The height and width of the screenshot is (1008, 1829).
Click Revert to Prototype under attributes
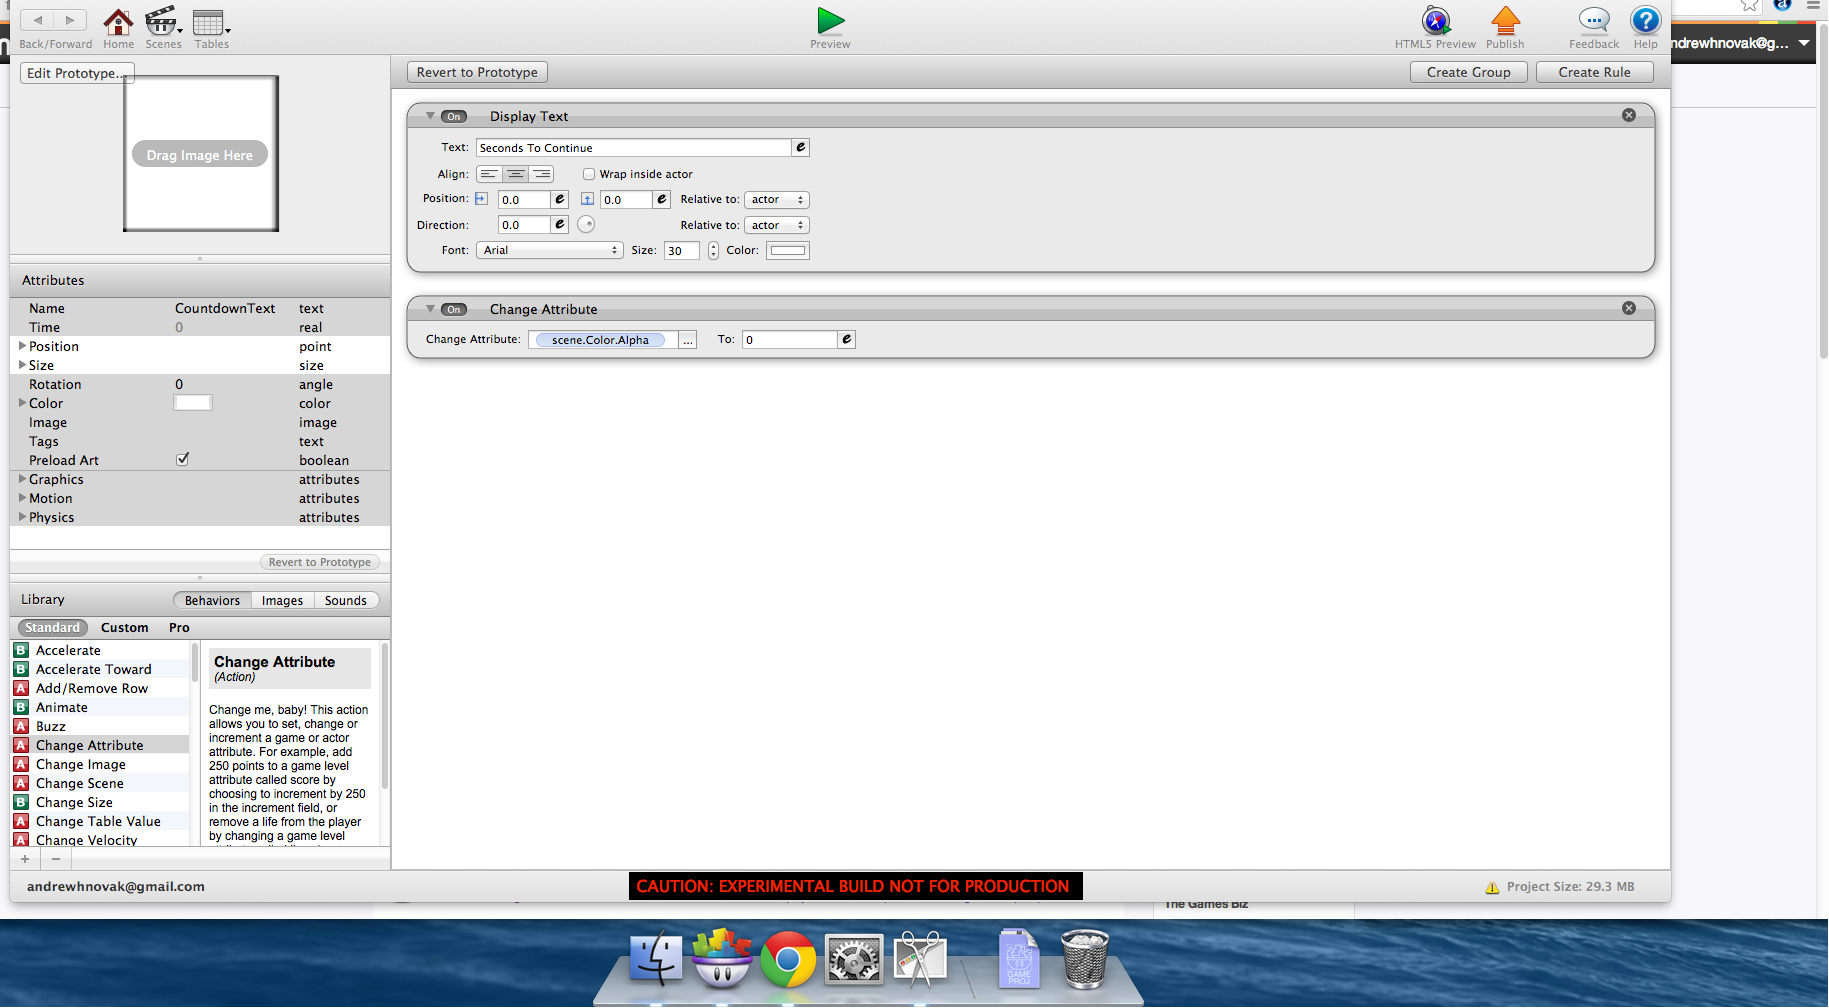[320, 562]
